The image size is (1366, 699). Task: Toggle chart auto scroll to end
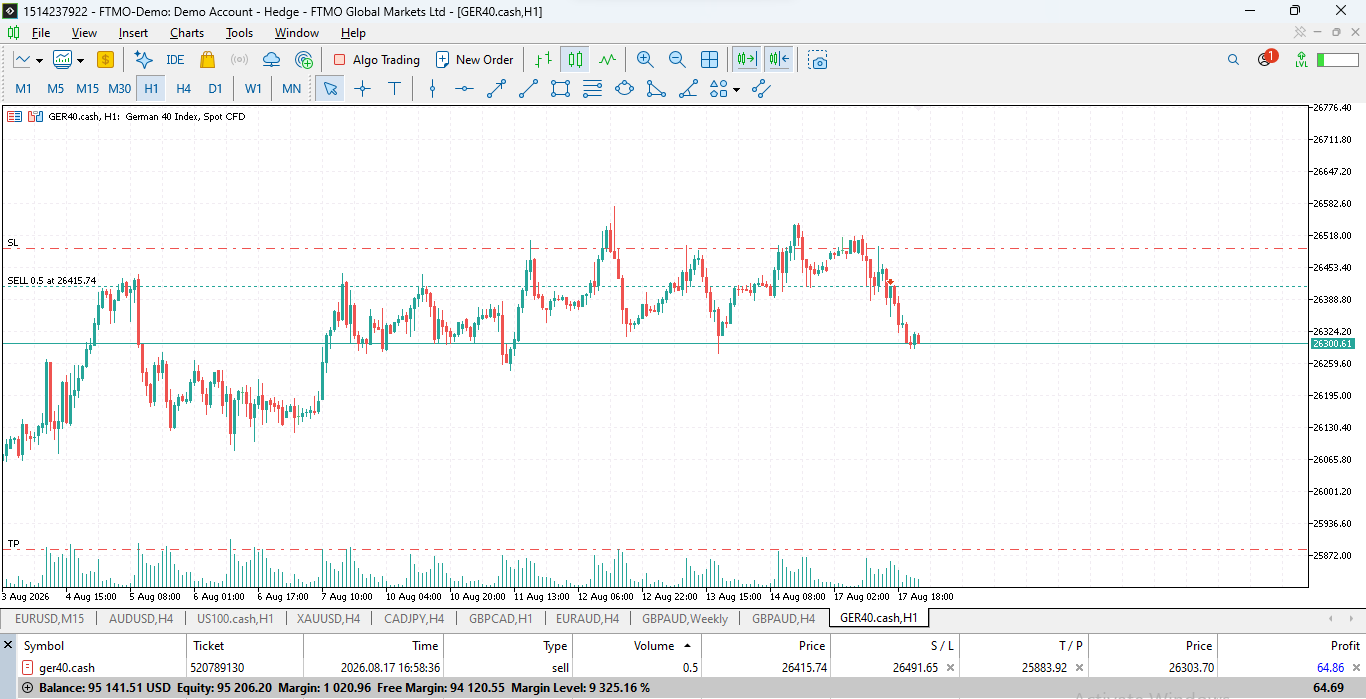tap(746, 60)
